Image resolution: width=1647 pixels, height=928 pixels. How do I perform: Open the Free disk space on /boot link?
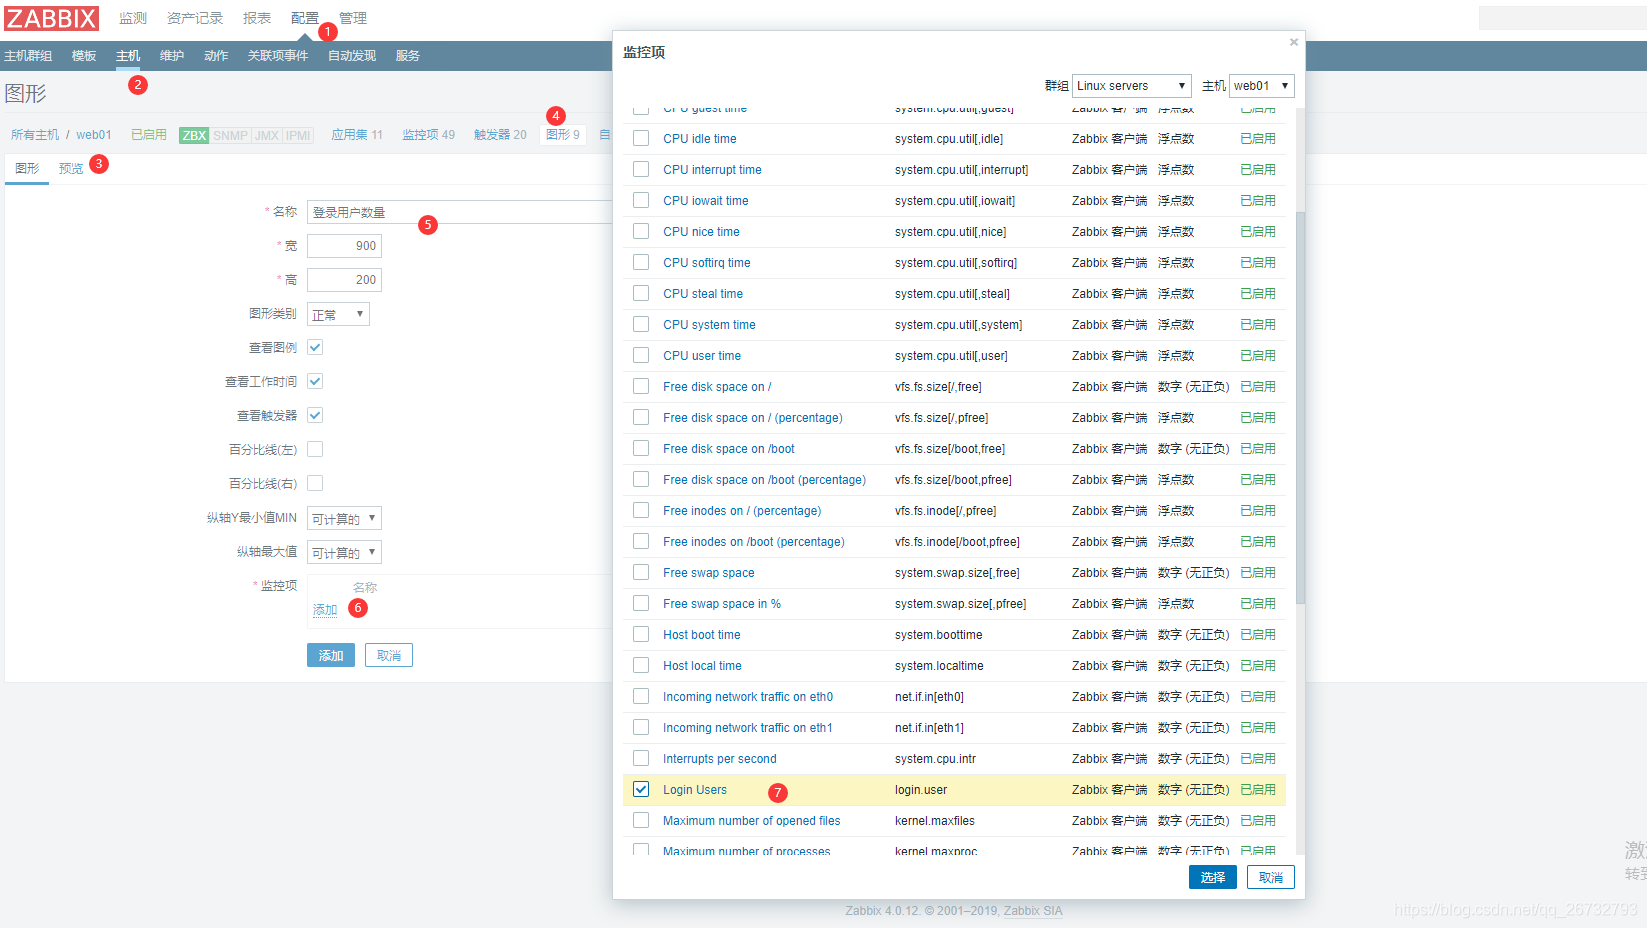coord(729,449)
